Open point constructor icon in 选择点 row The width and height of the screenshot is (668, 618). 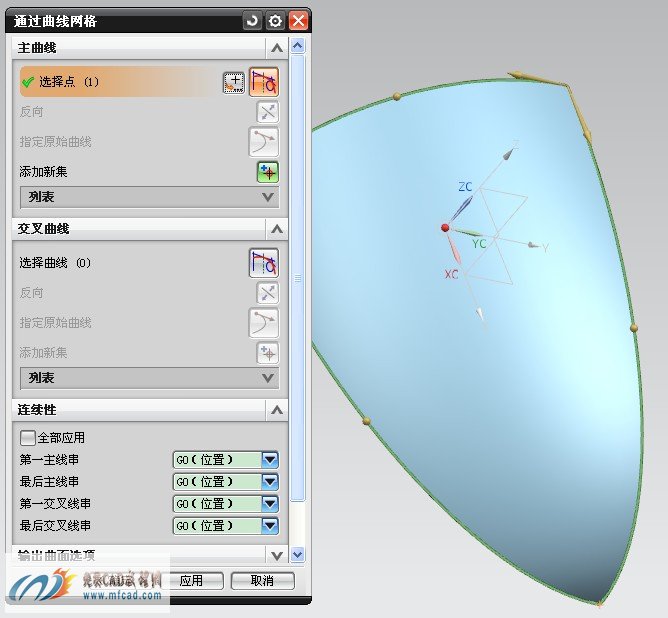point(234,82)
